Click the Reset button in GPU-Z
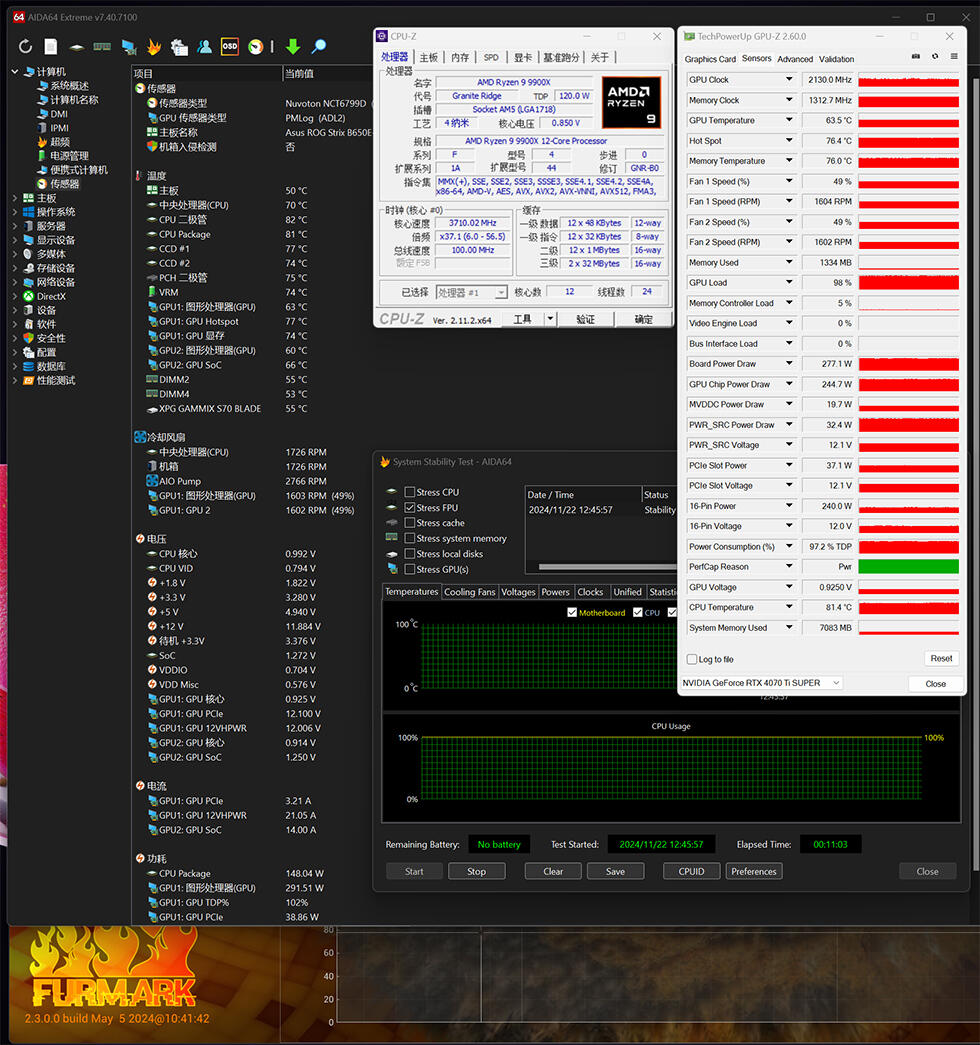 [941, 659]
